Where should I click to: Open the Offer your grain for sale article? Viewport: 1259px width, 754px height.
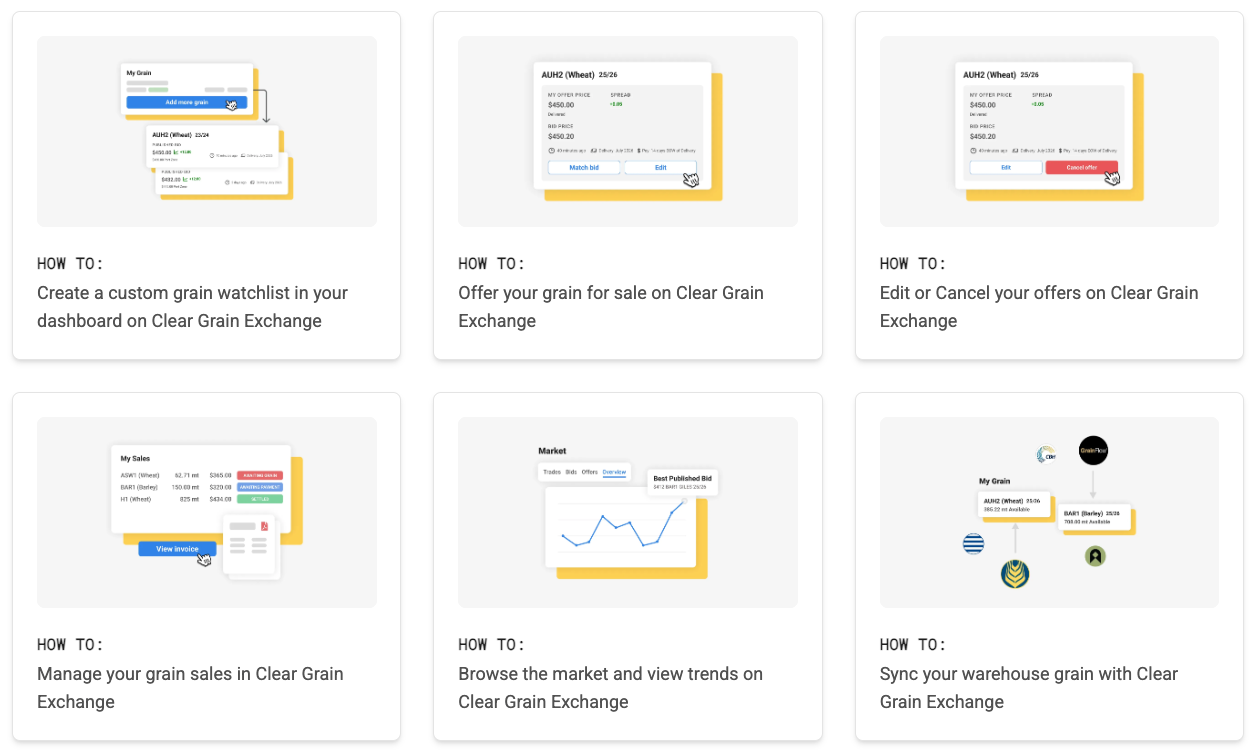pyautogui.click(x=610, y=307)
